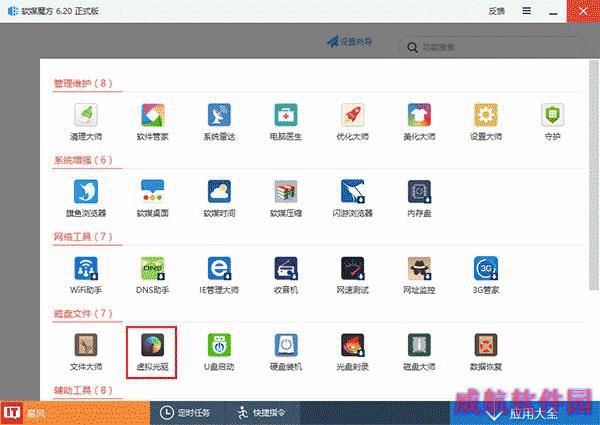The height and width of the screenshot is (425, 600).
Task: Launch 3G管家 icon
Action: tap(486, 268)
